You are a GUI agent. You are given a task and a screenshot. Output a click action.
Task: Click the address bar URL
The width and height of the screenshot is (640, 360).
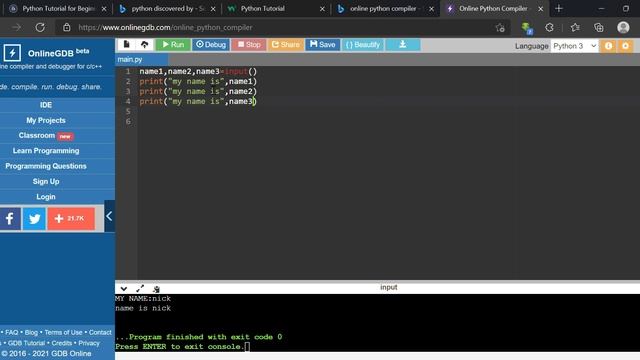[x=165, y=28]
